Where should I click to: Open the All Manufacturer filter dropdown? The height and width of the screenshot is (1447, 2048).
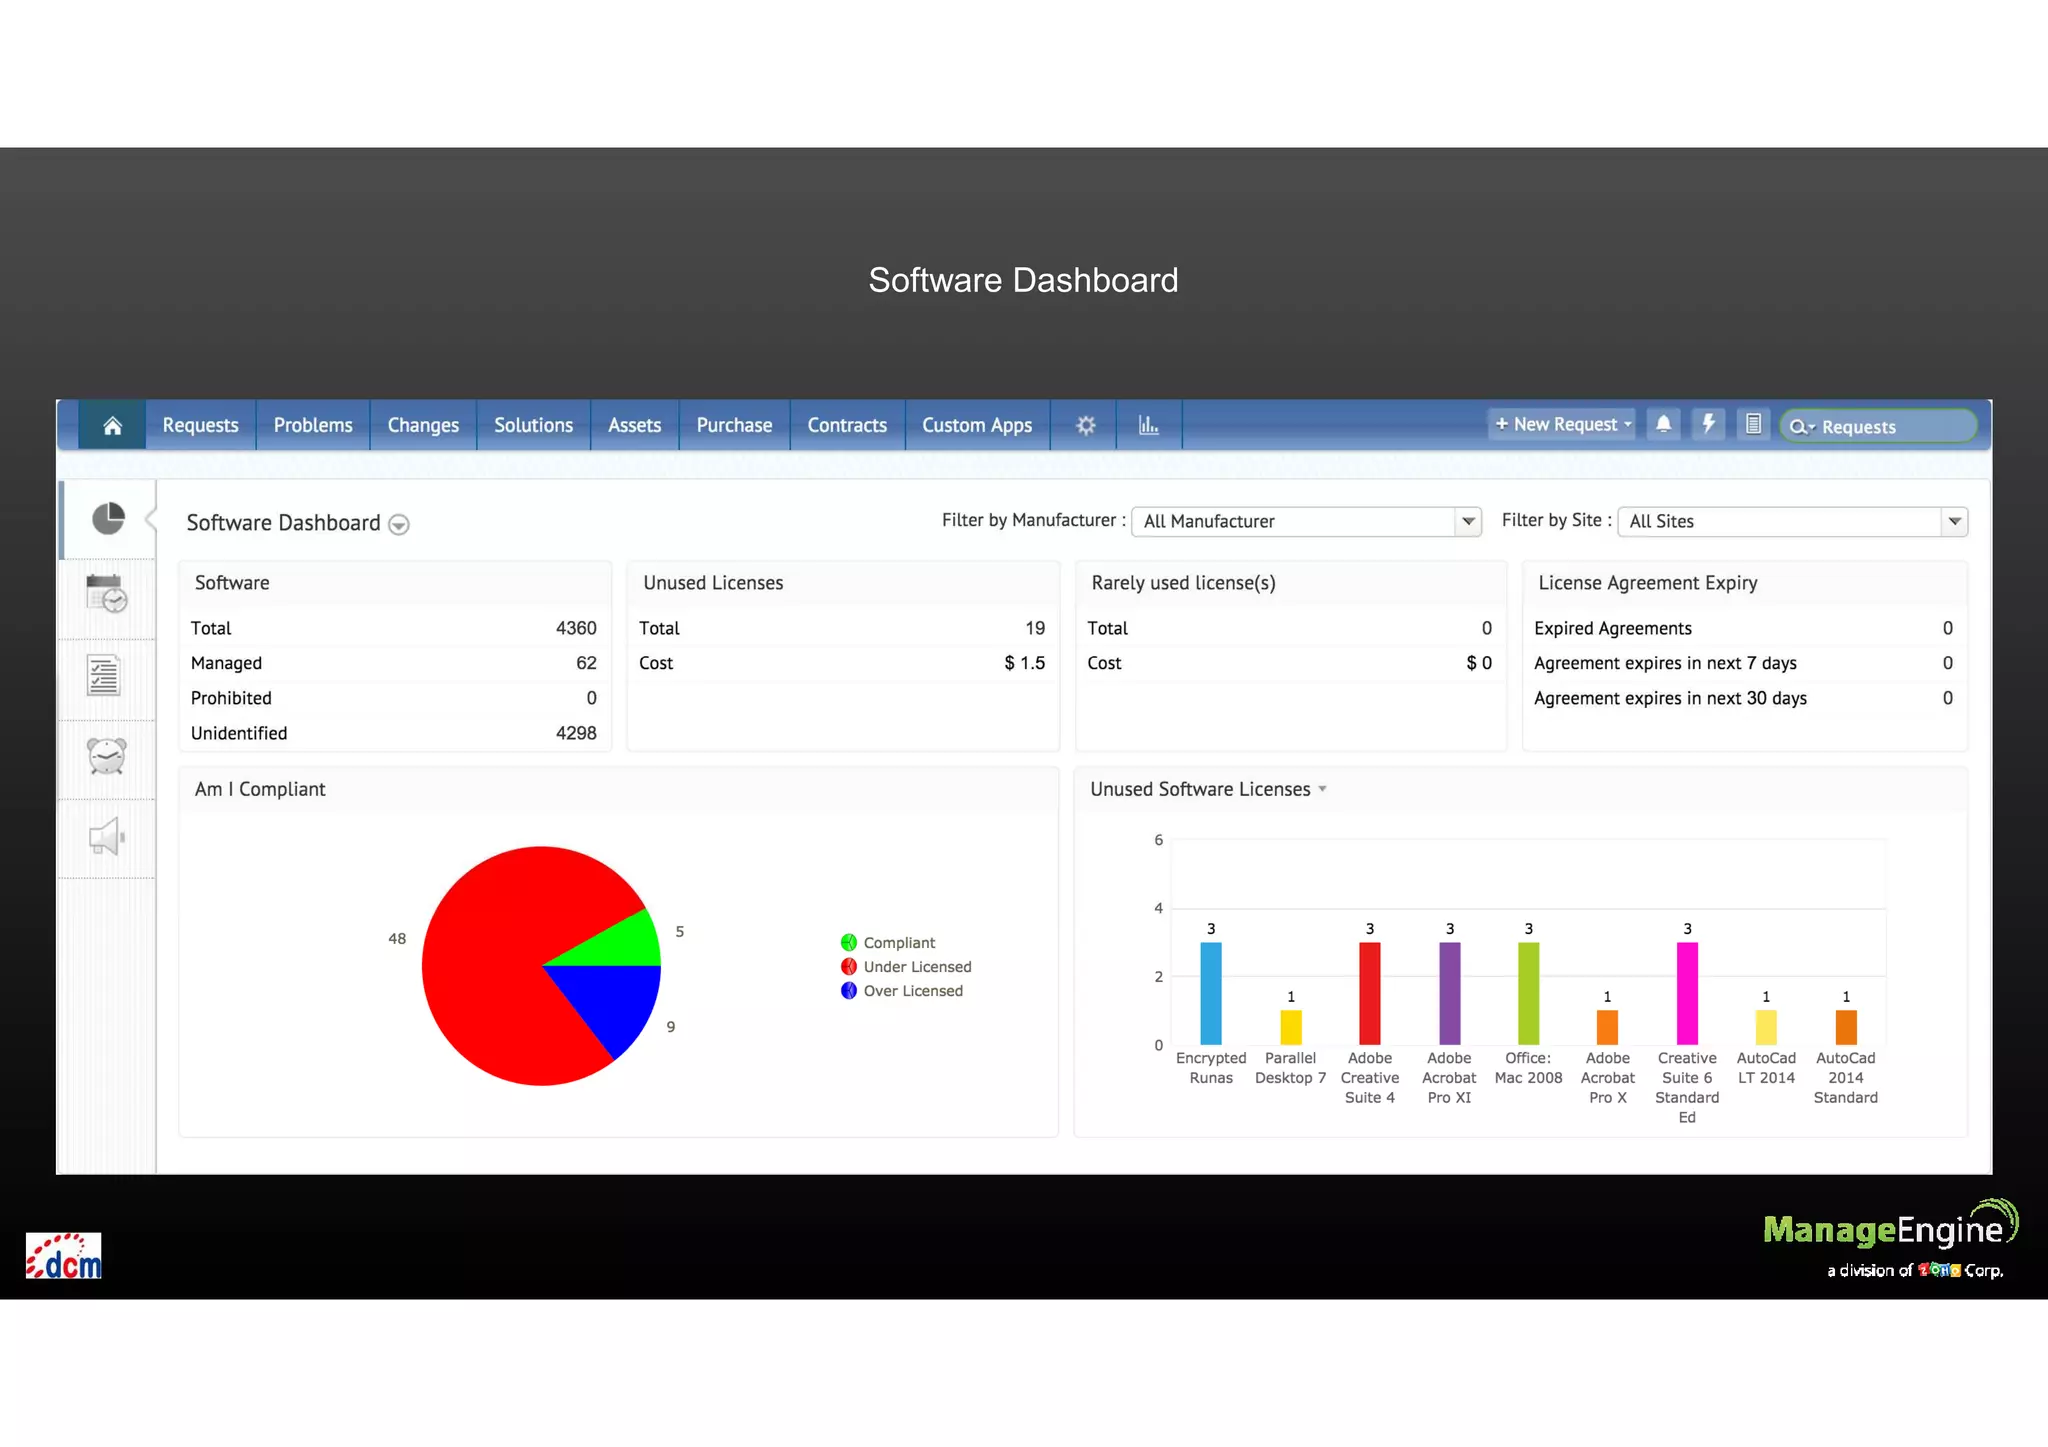point(1306,522)
